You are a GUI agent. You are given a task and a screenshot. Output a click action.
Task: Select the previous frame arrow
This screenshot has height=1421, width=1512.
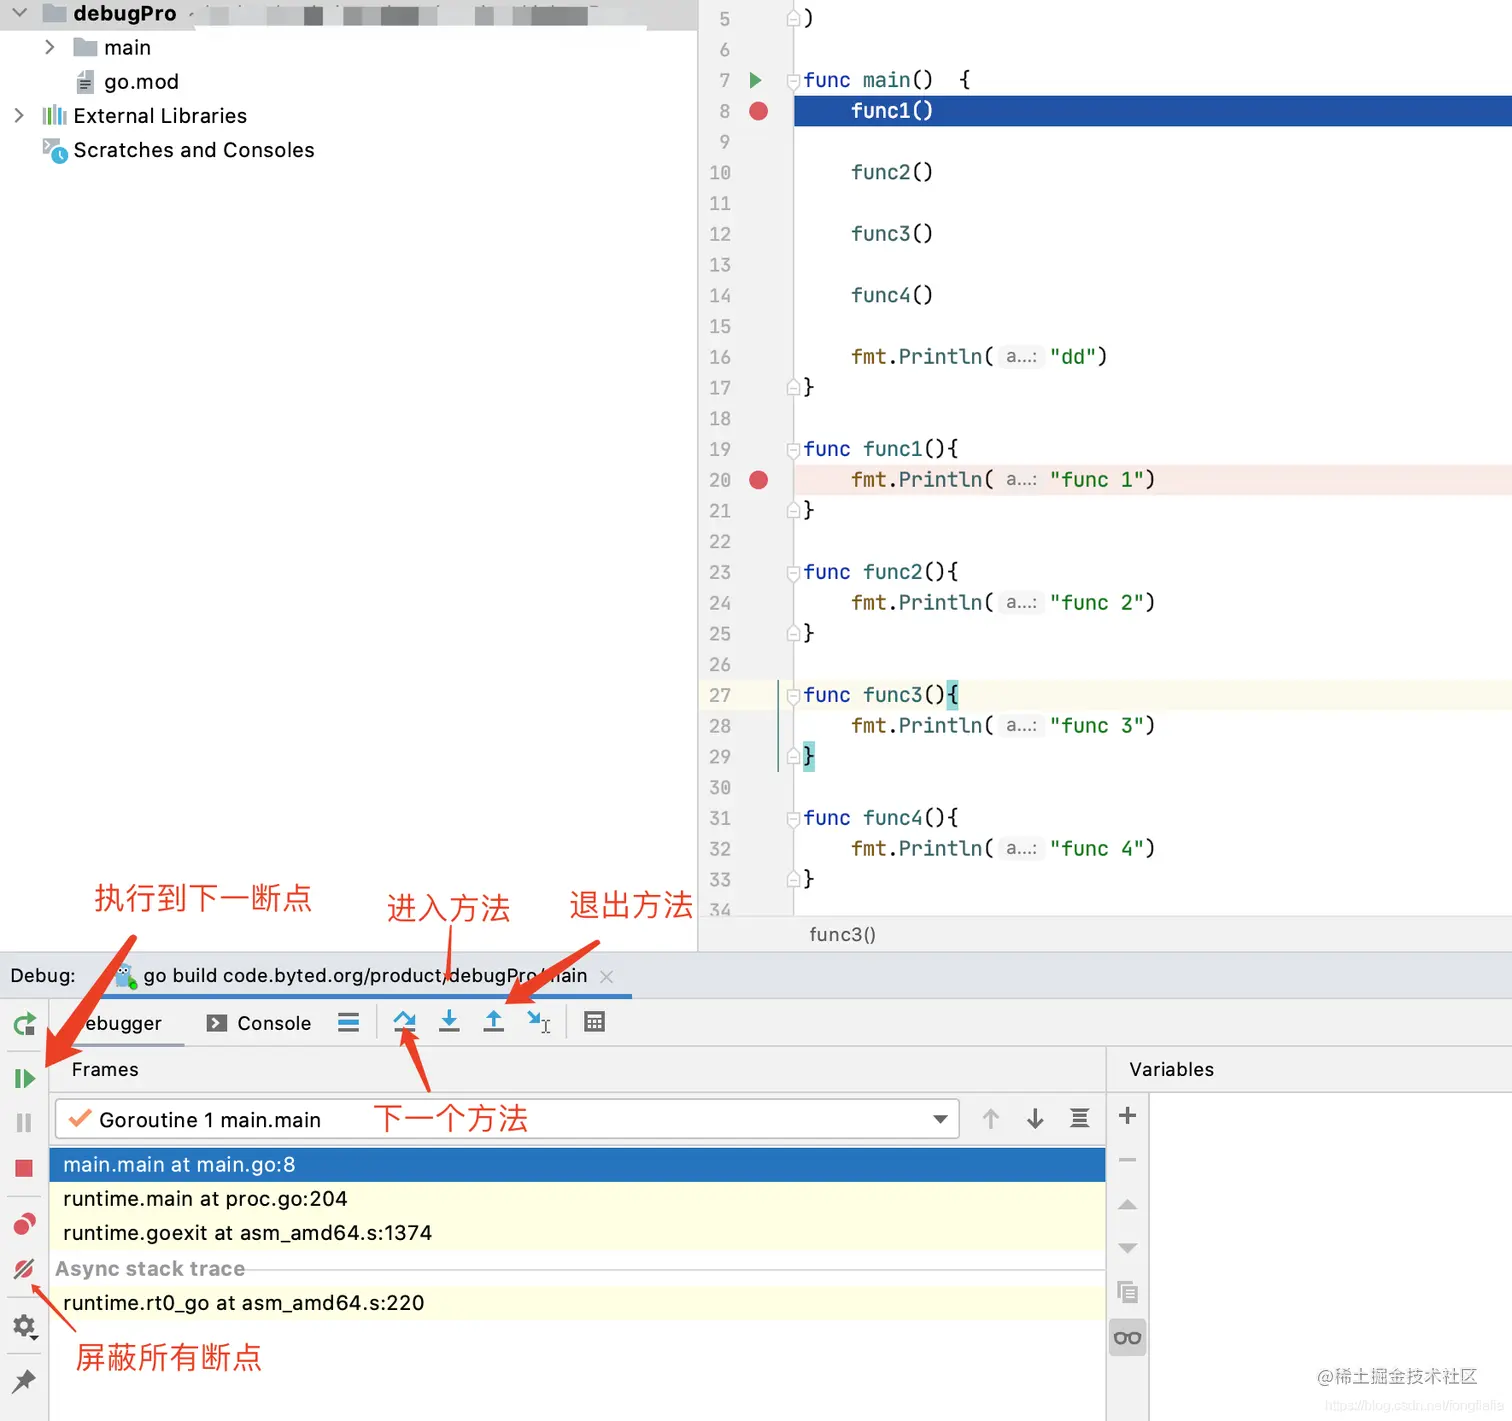(x=991, y=1119)
